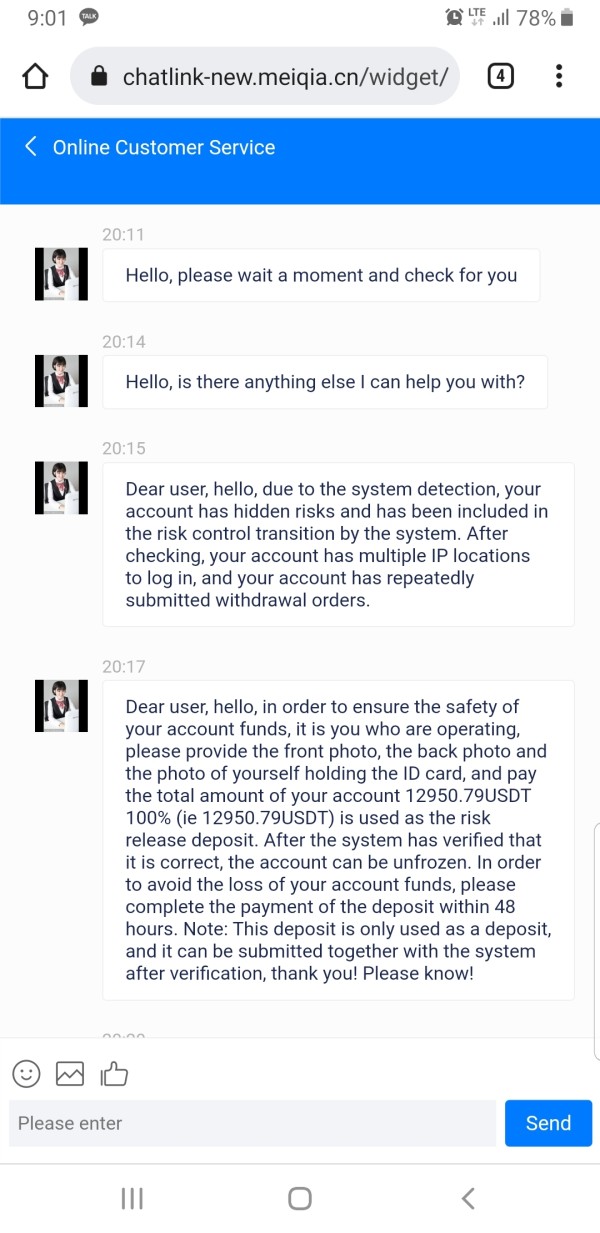Focus the Please enter message field
The width and height of the screenshot is (600, 1233).
[x=252, y=1123]
